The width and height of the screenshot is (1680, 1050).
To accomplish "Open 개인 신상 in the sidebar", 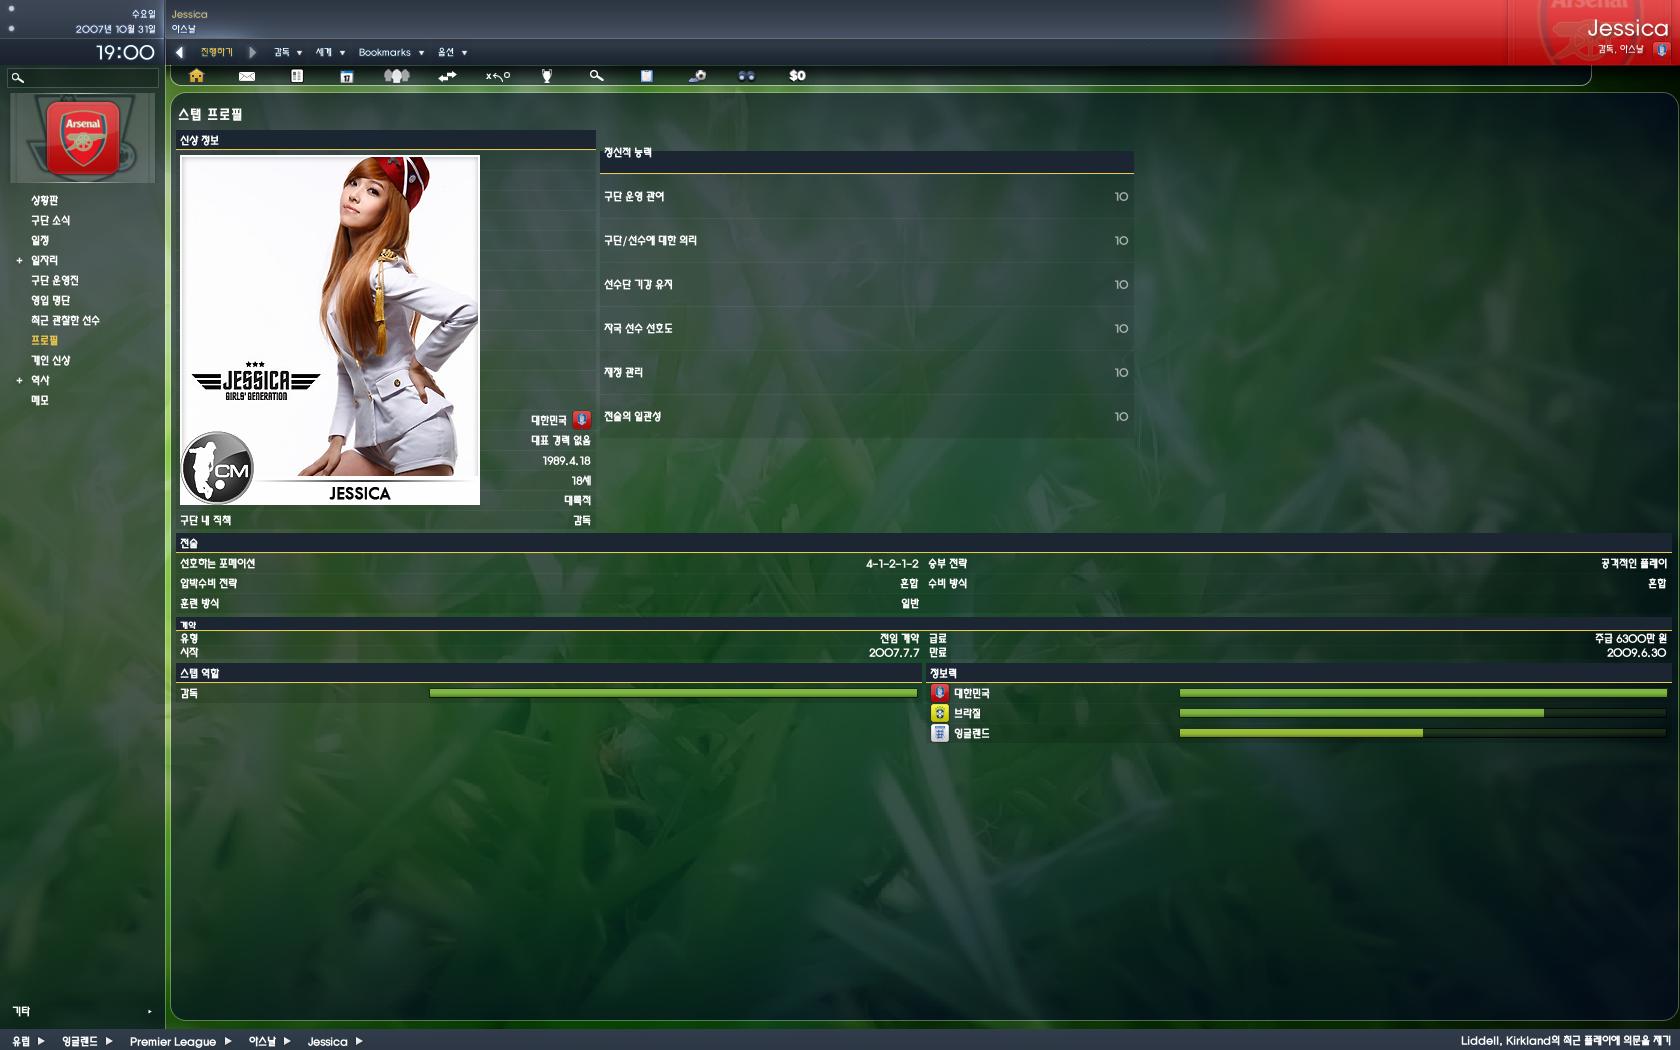I will [x=50, y=360].
